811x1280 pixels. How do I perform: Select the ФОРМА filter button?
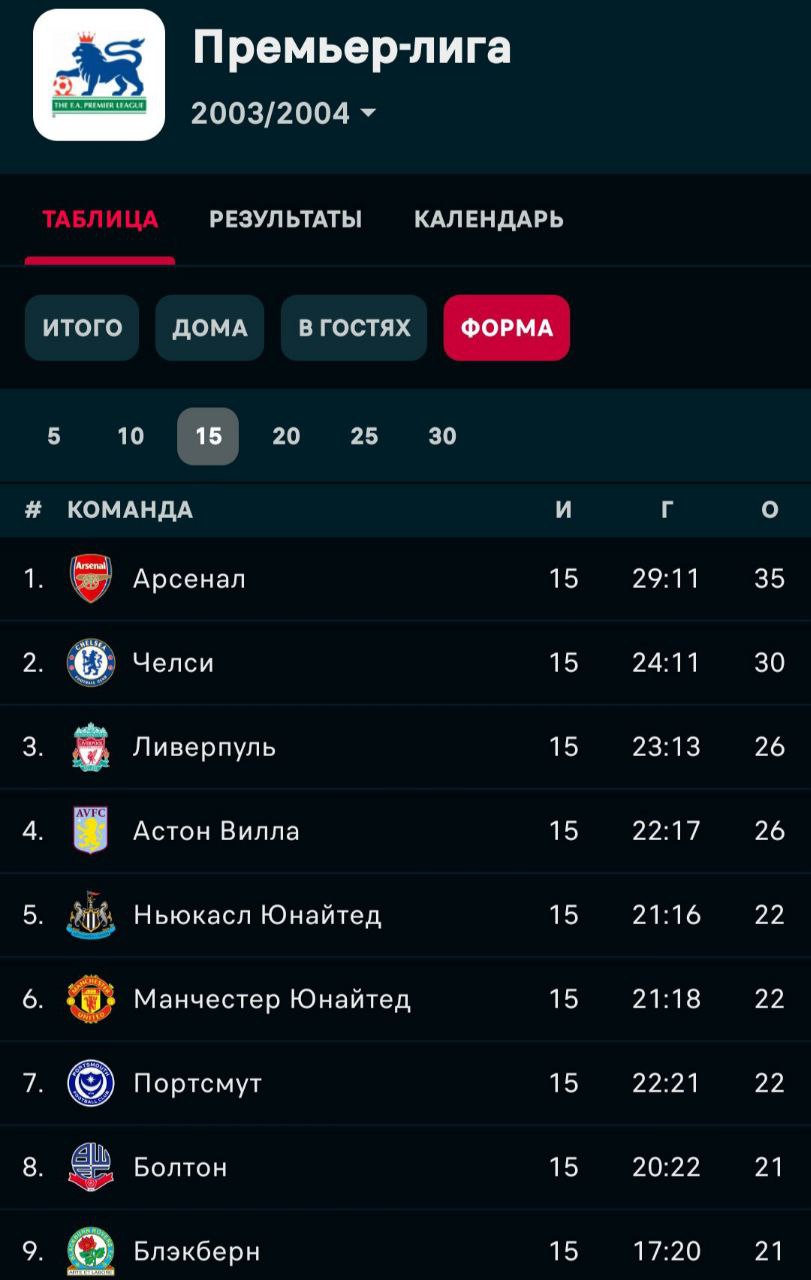point(507,328)
